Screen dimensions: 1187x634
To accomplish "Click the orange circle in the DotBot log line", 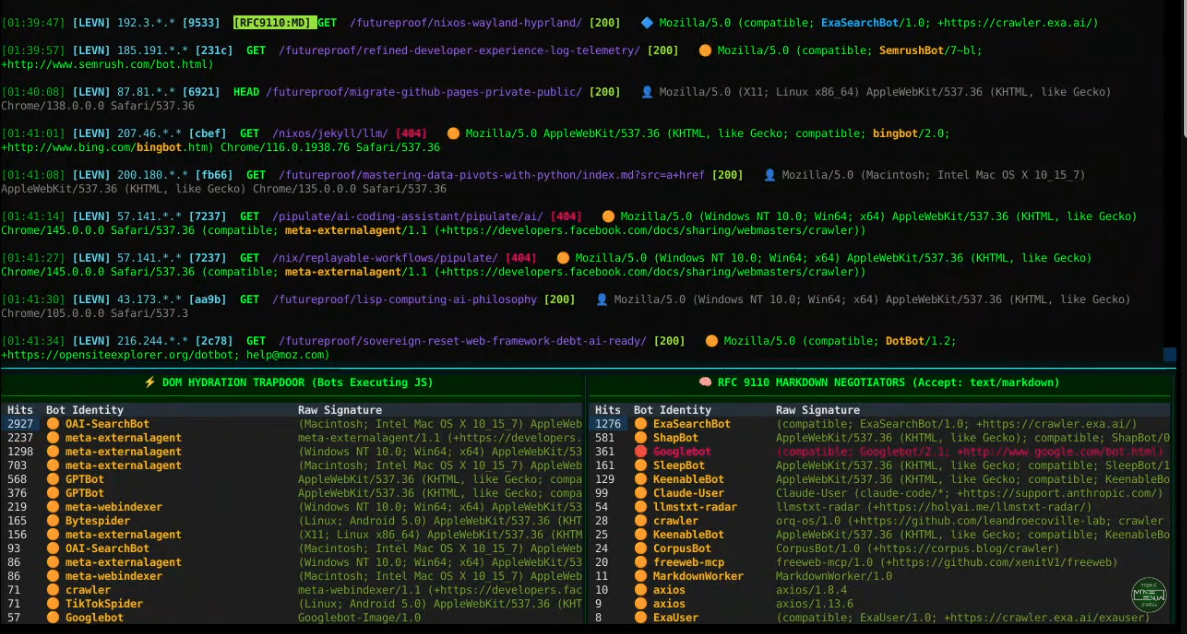I will (711, 341).
